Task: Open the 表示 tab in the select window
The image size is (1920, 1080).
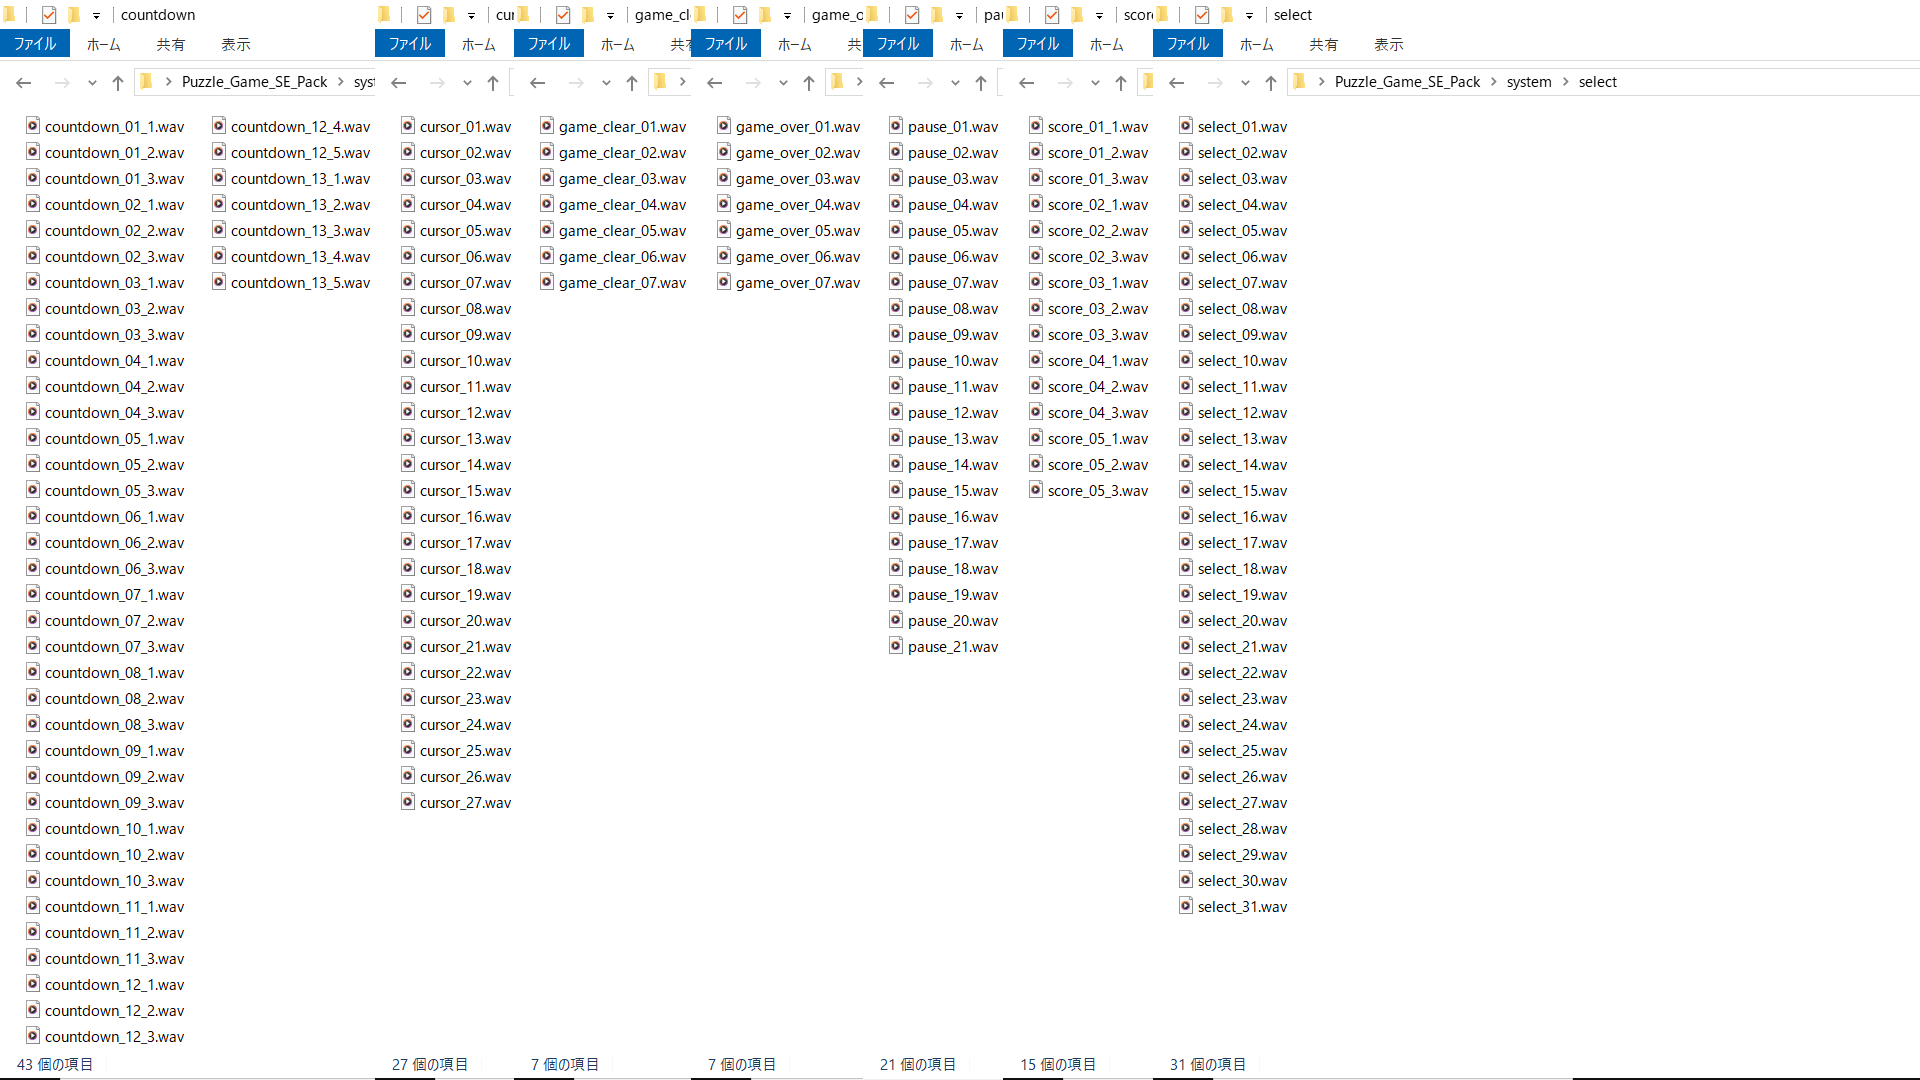Action: coord(1388,44)
